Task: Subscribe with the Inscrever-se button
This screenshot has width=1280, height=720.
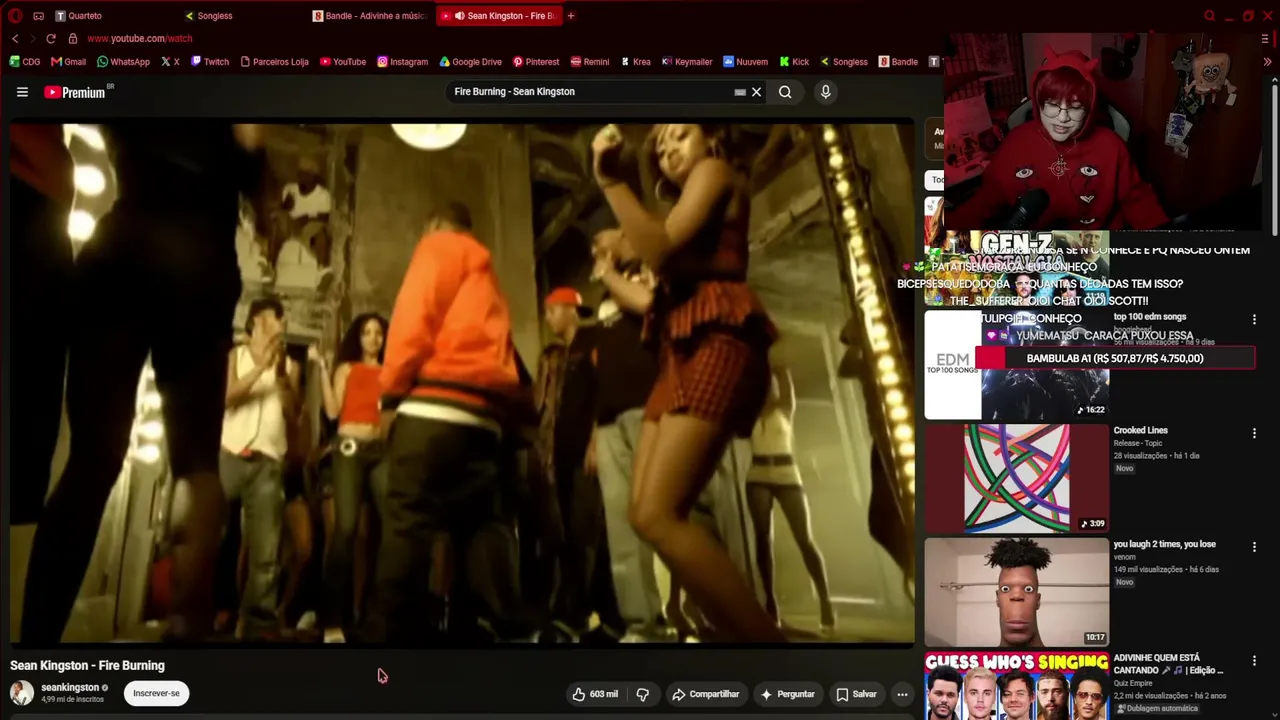Action: (156, 693)
